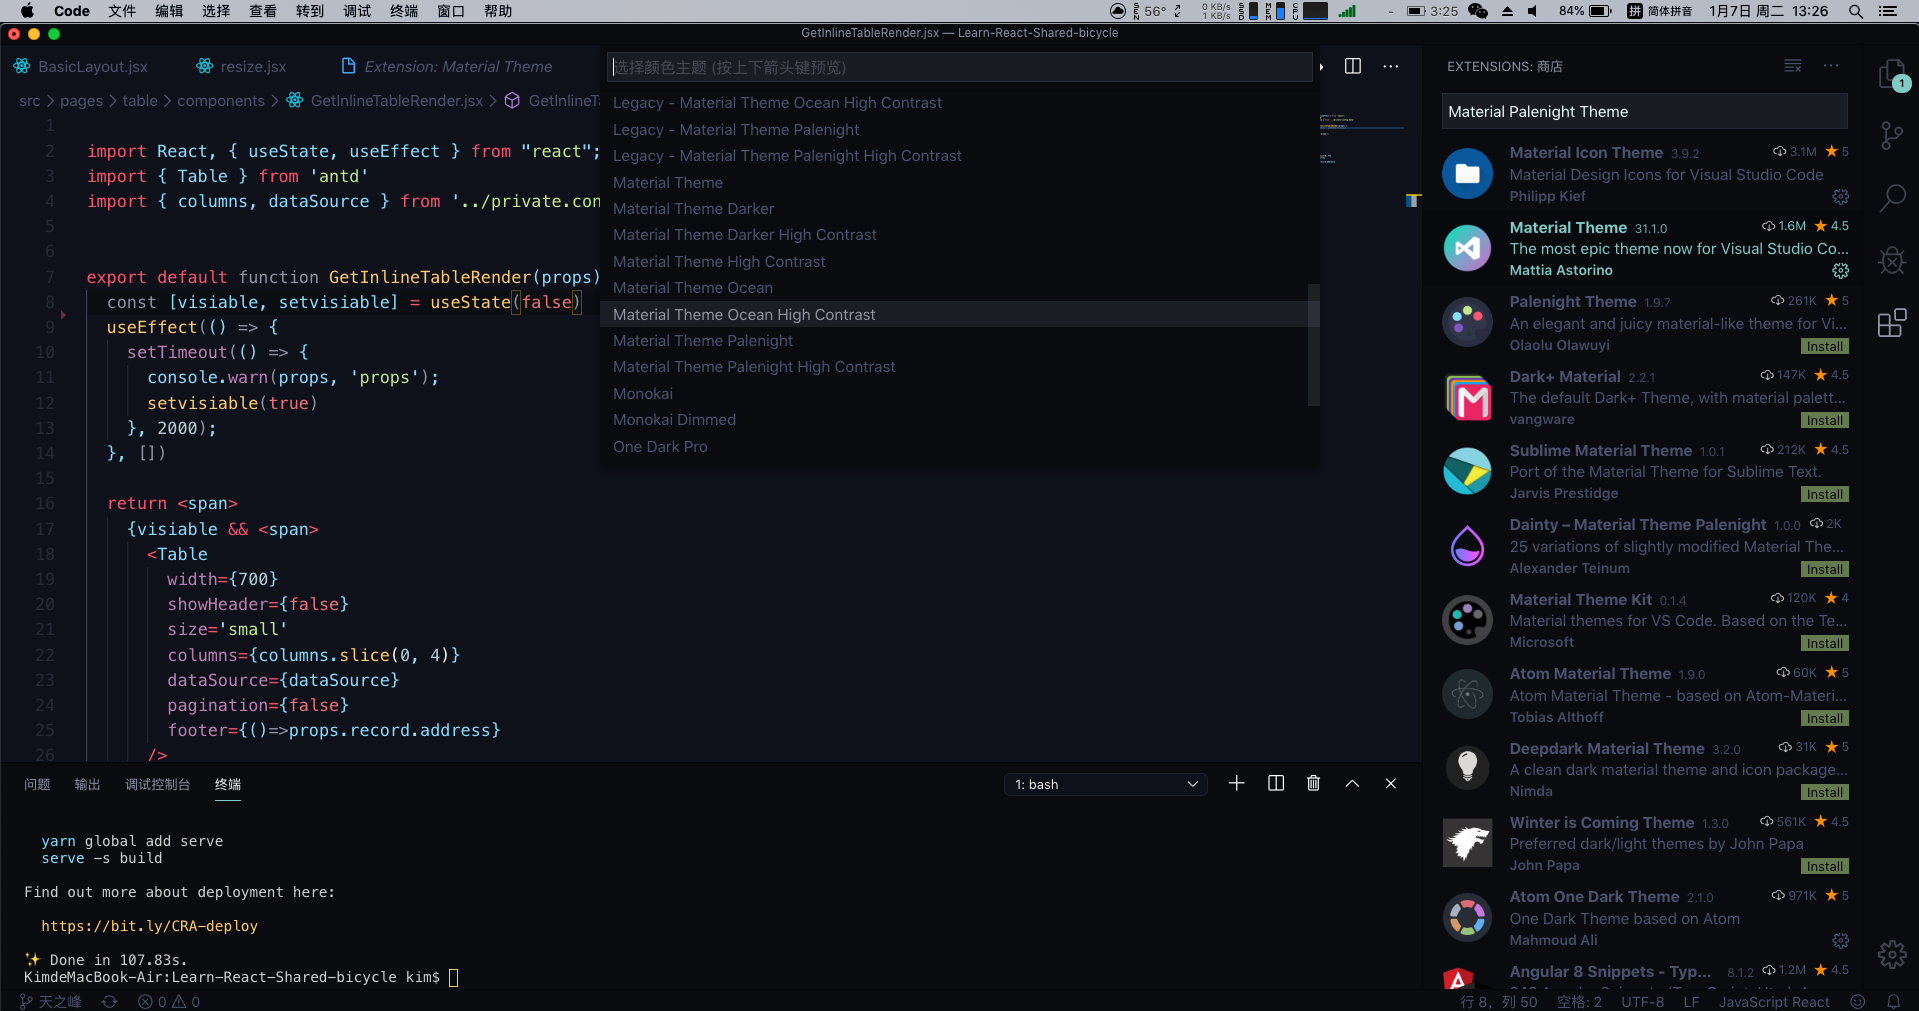Install Palenight Theme extension
The image size is (1919, 1011).
coord(1825,346)
